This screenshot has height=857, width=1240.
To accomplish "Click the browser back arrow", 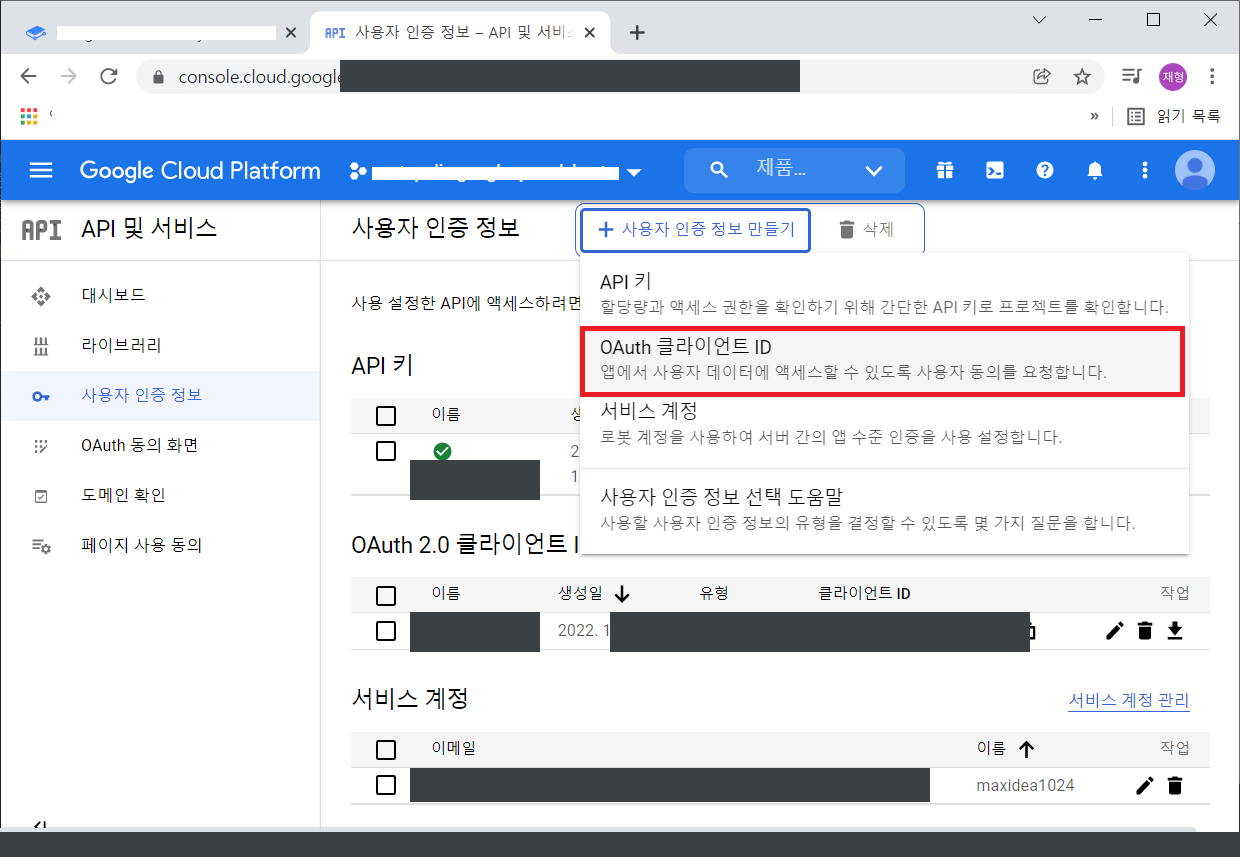I will click(28, 77).
